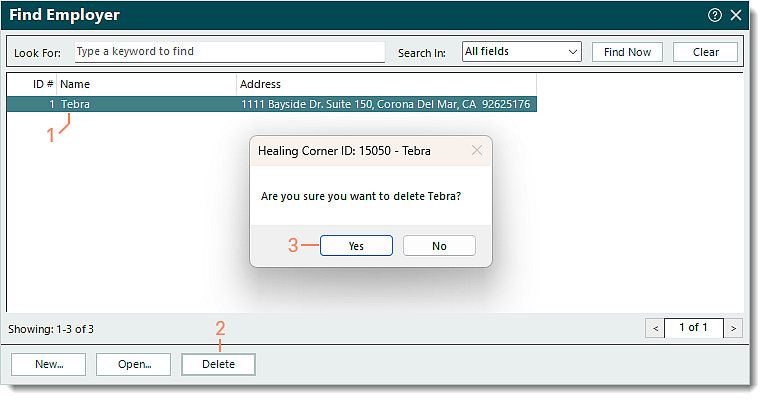765x400 pixels.
Task: Click the ID cell showing 1
Action: [x=33, y=104]
